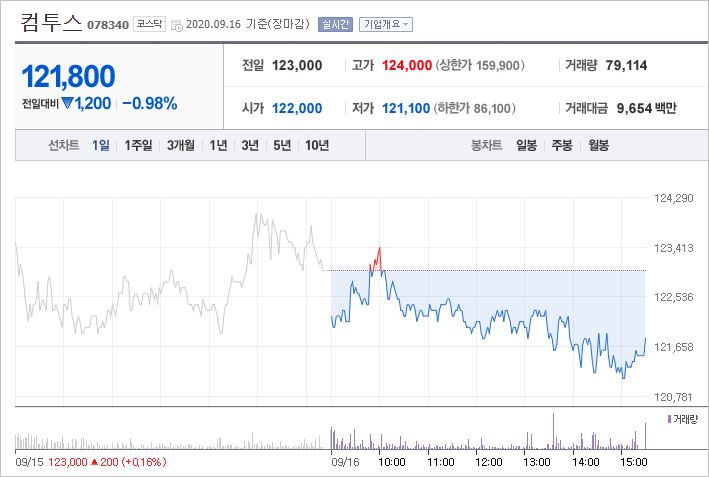Image resolution: width=709 pixels, height=477 pixels.
Task: Click the clock icon beside the date
Action: [x=177, y=25]
